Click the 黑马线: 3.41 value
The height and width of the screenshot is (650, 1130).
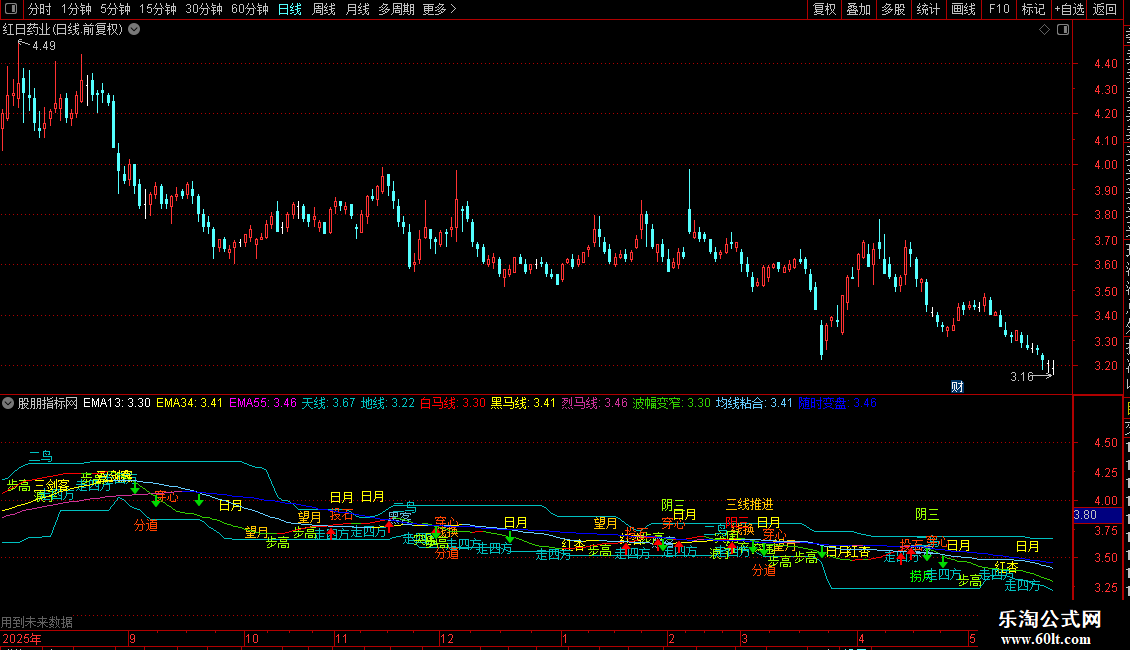(x=523, y=404)
